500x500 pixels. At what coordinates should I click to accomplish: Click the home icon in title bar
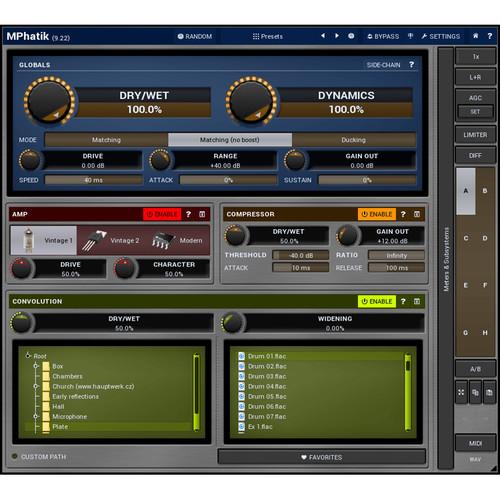[476, 36]
